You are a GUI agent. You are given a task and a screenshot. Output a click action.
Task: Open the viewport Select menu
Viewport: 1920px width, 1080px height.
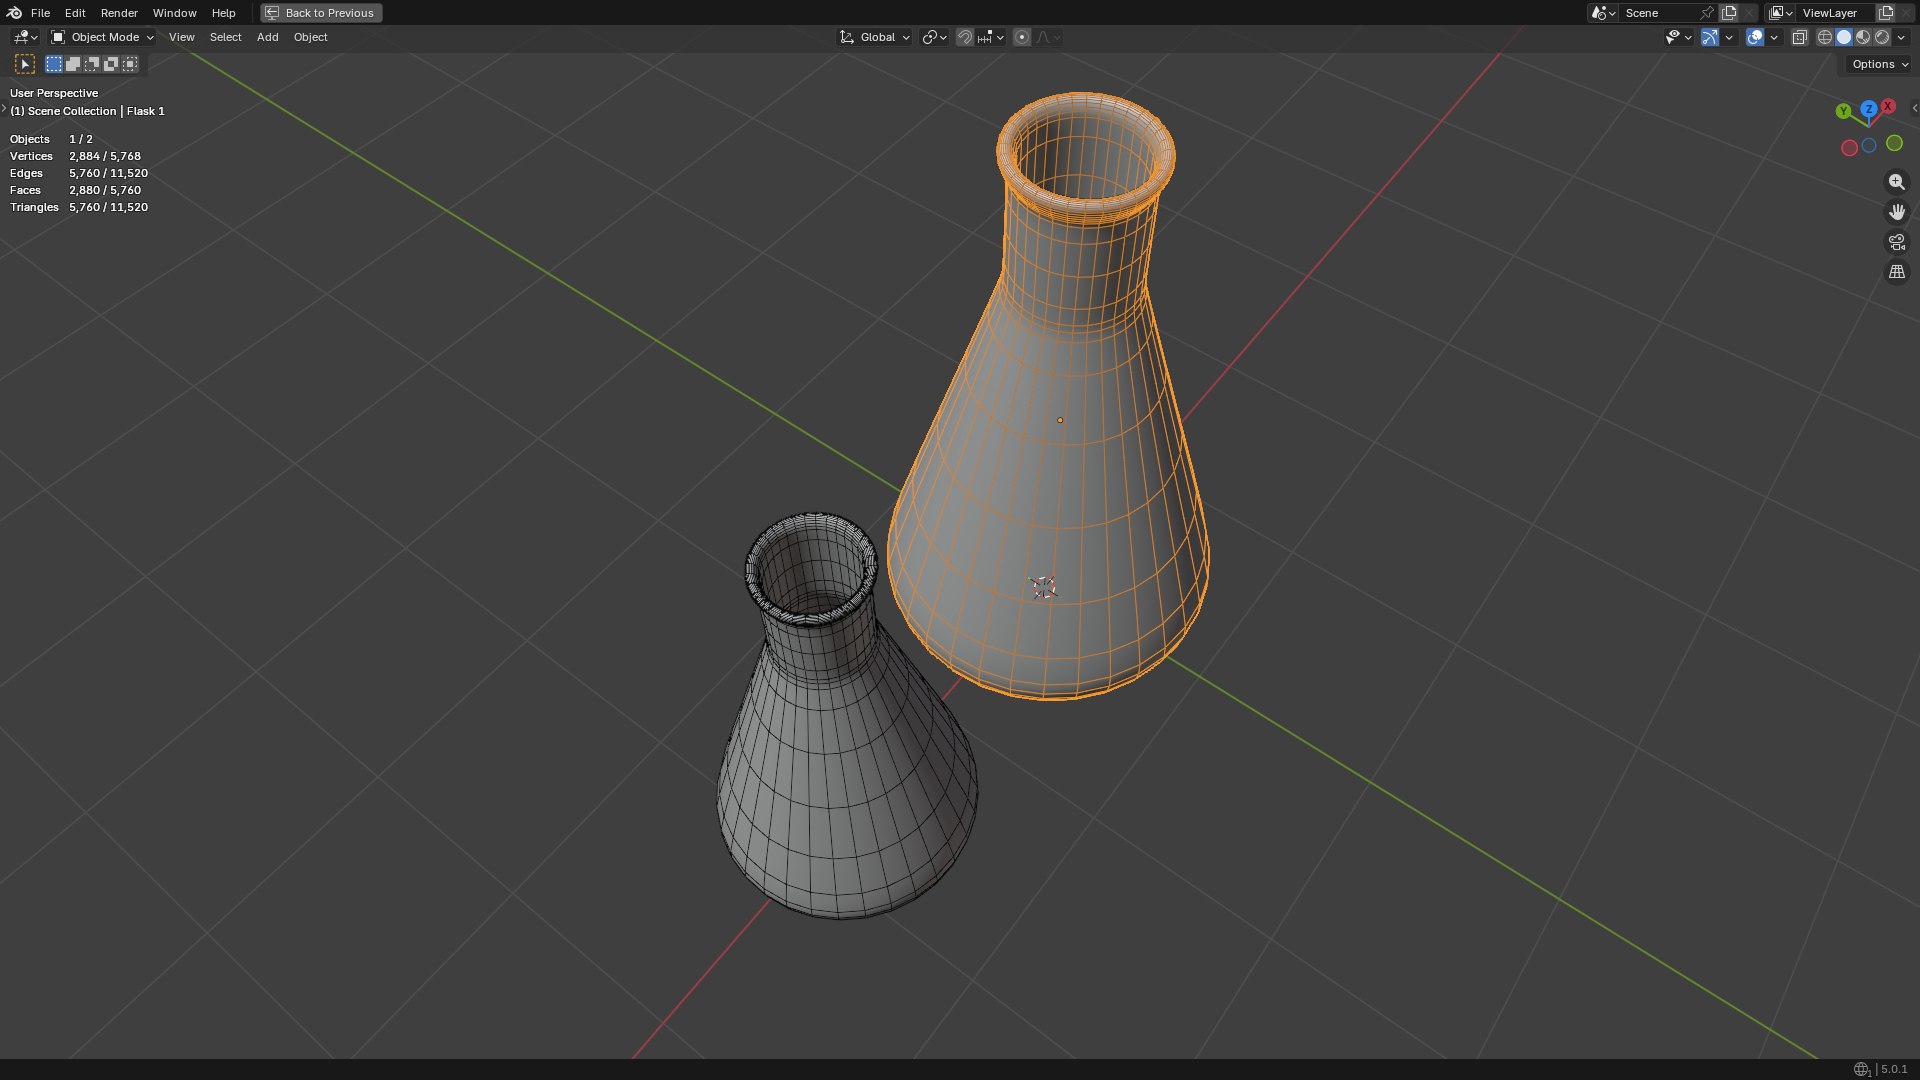tap(225, 37)
